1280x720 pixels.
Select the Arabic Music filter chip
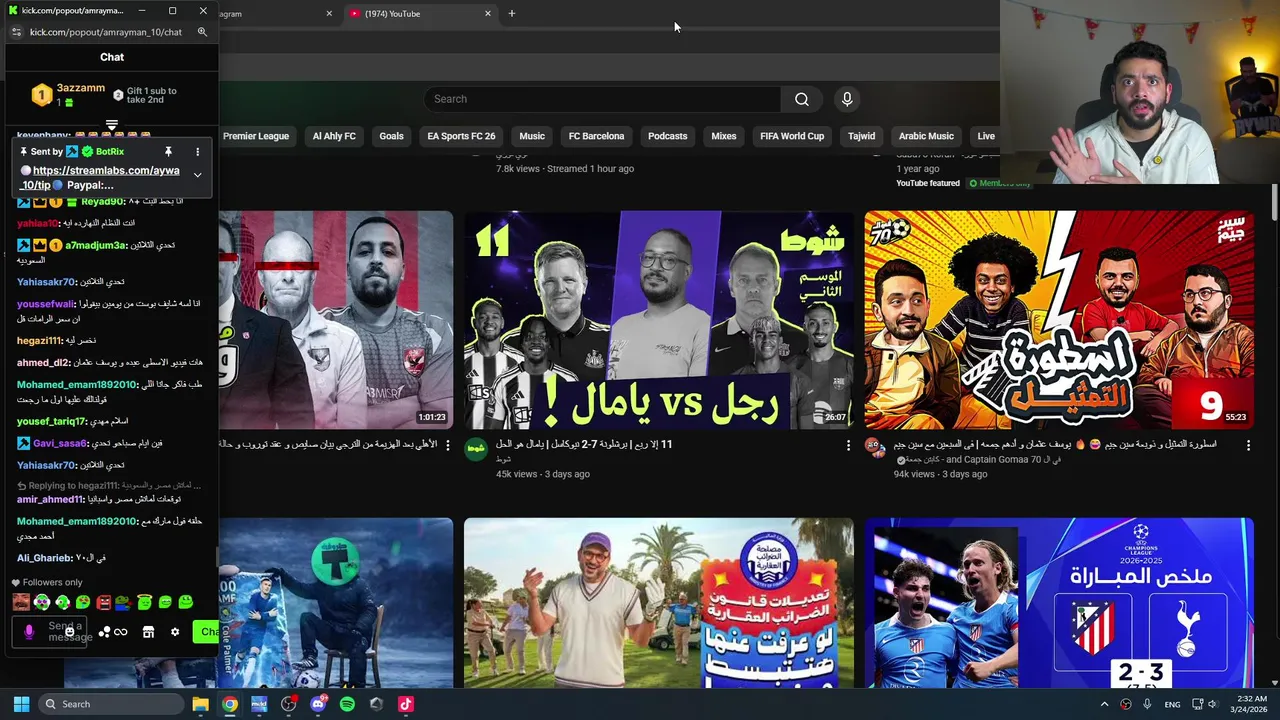(926, 136)
